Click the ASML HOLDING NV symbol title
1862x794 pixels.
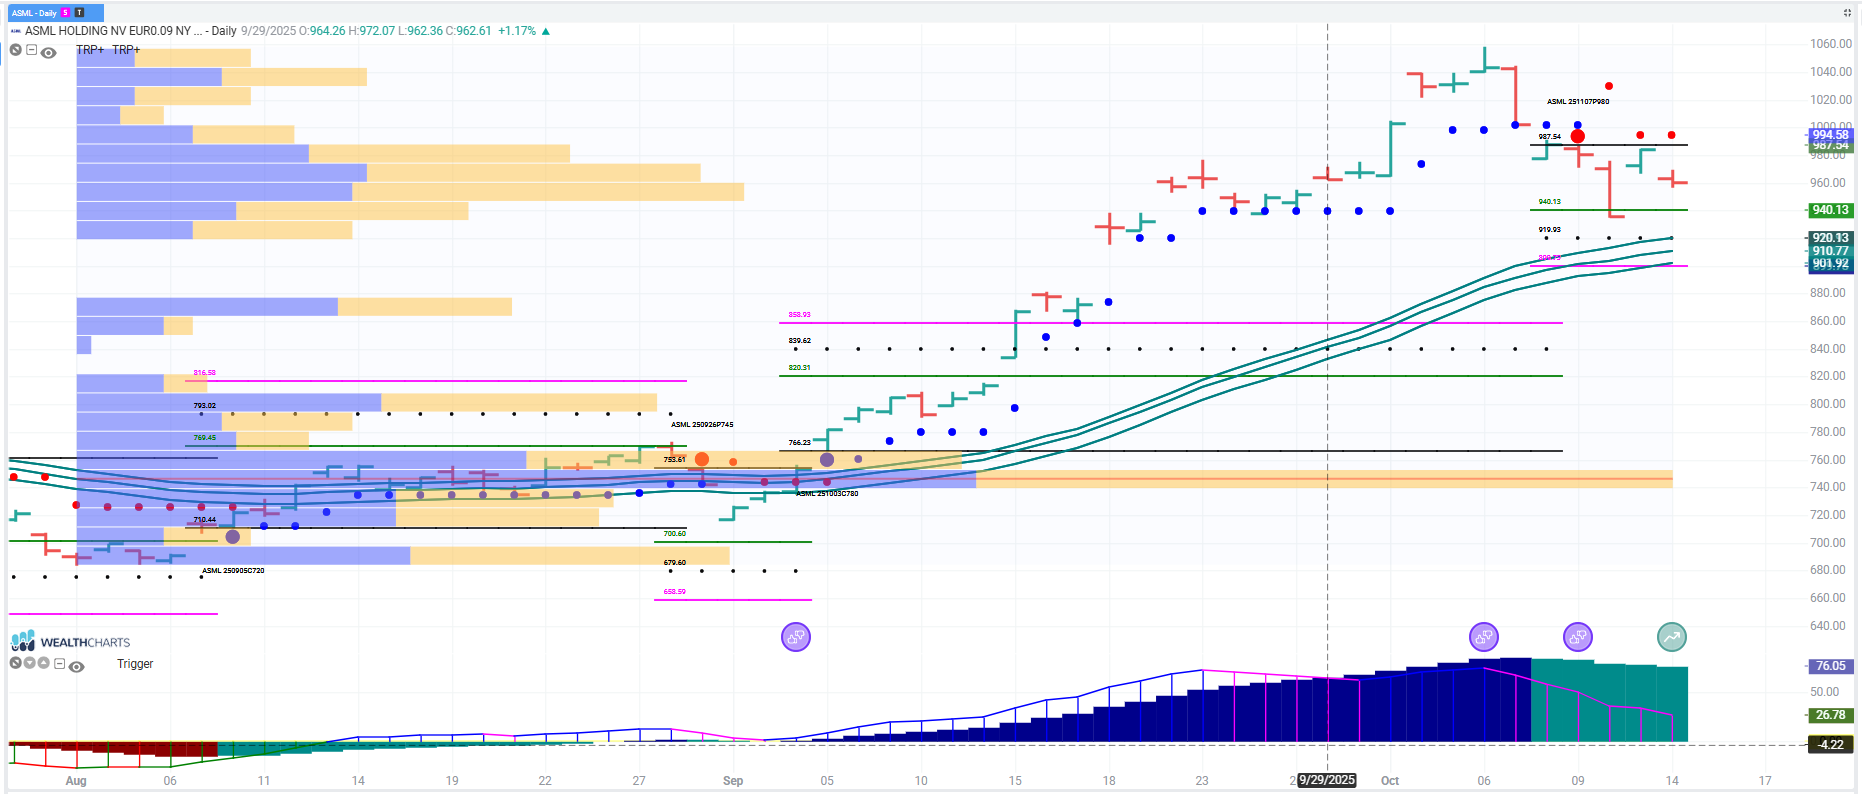coord(108,31)
